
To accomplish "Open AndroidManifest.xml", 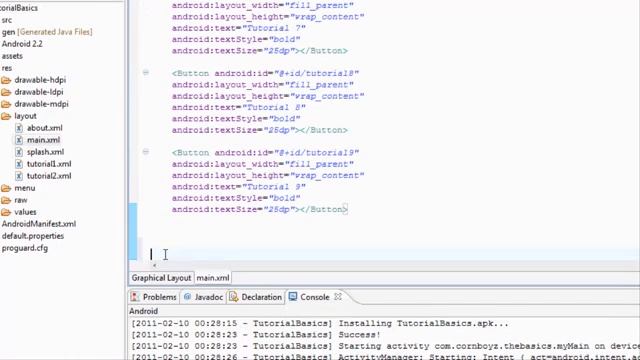I will [39, 224].
